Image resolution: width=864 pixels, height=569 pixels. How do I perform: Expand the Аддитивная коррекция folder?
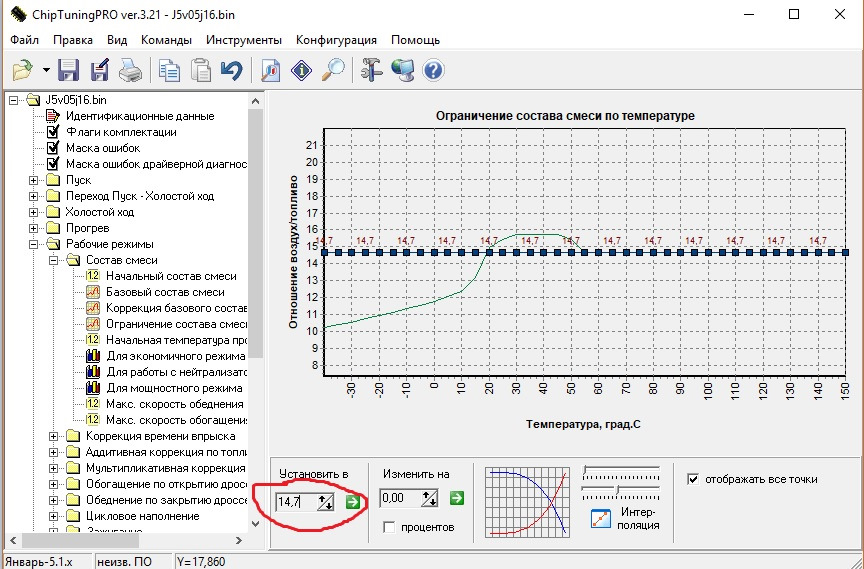coord(53,452)
